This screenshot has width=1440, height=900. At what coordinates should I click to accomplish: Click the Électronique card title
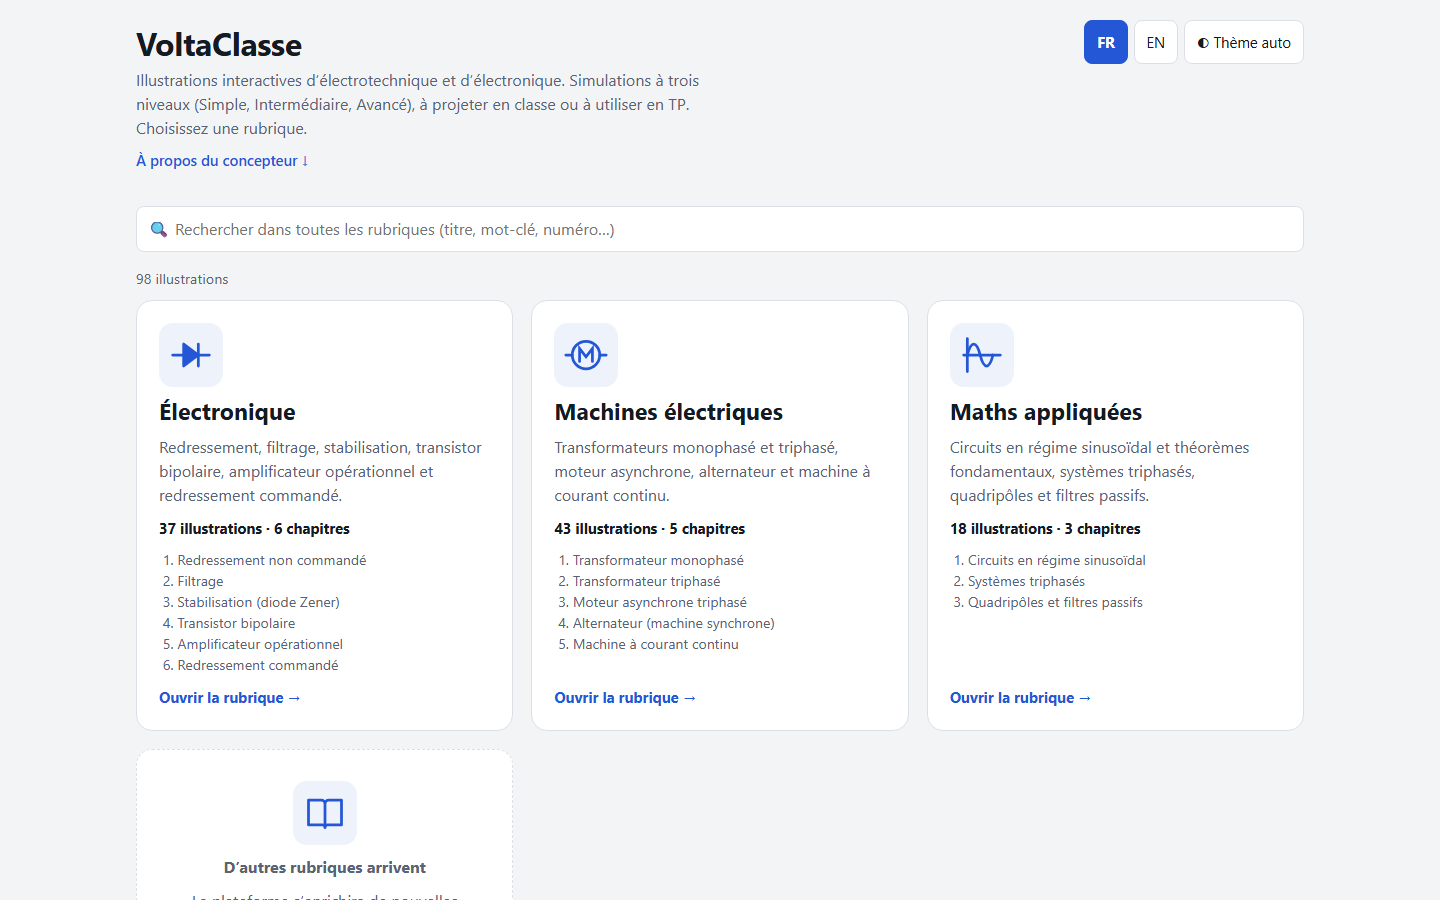click(x=227, y=412)
